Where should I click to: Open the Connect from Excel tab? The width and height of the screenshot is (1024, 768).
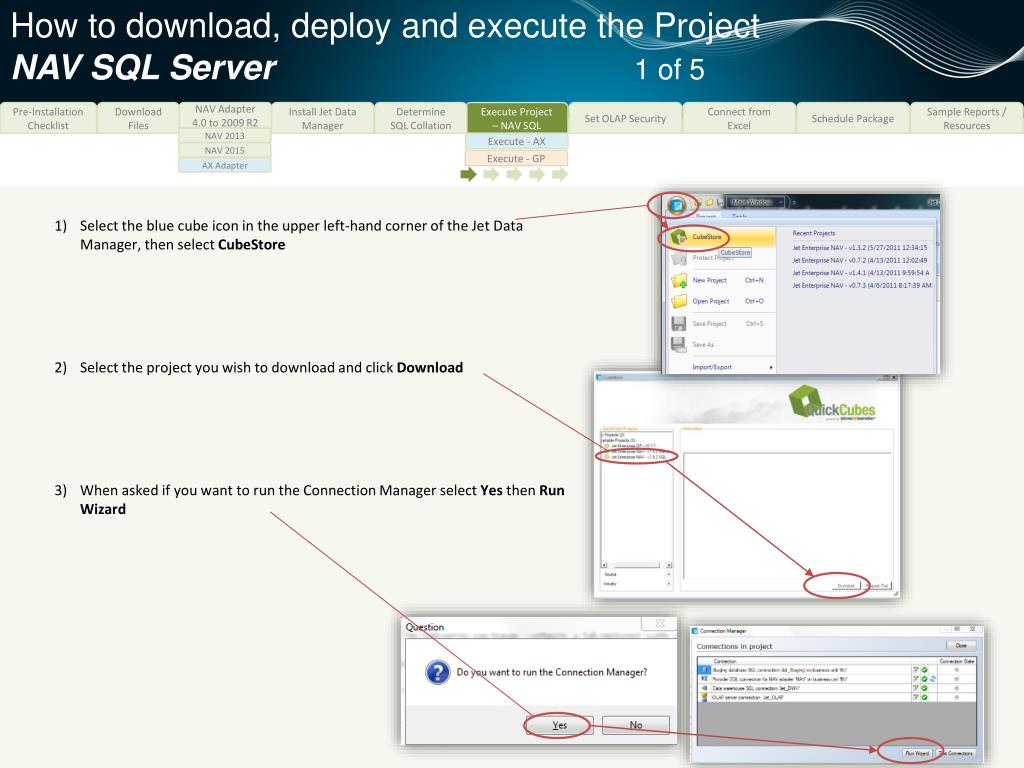tap(739, 118)
